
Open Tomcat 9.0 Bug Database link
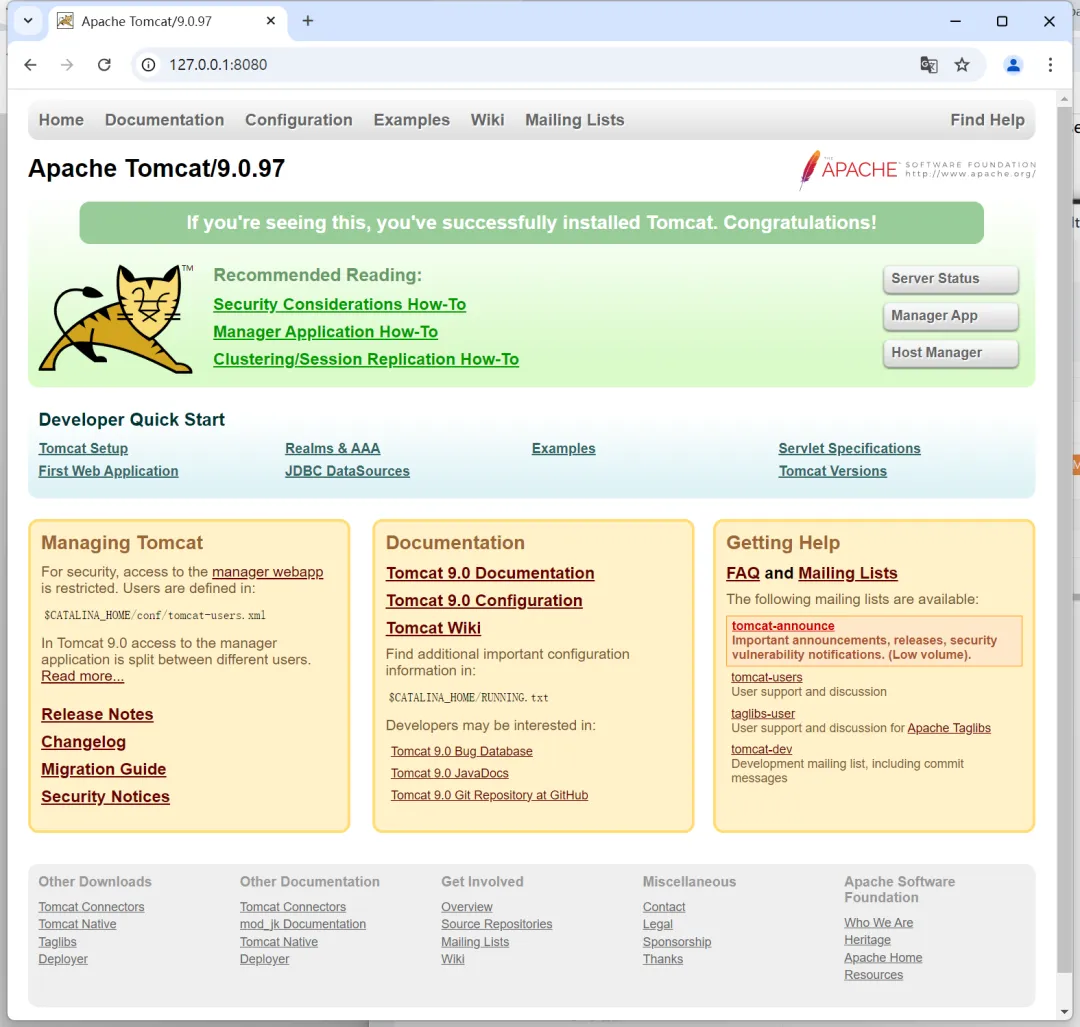click(x=461, y=751)
